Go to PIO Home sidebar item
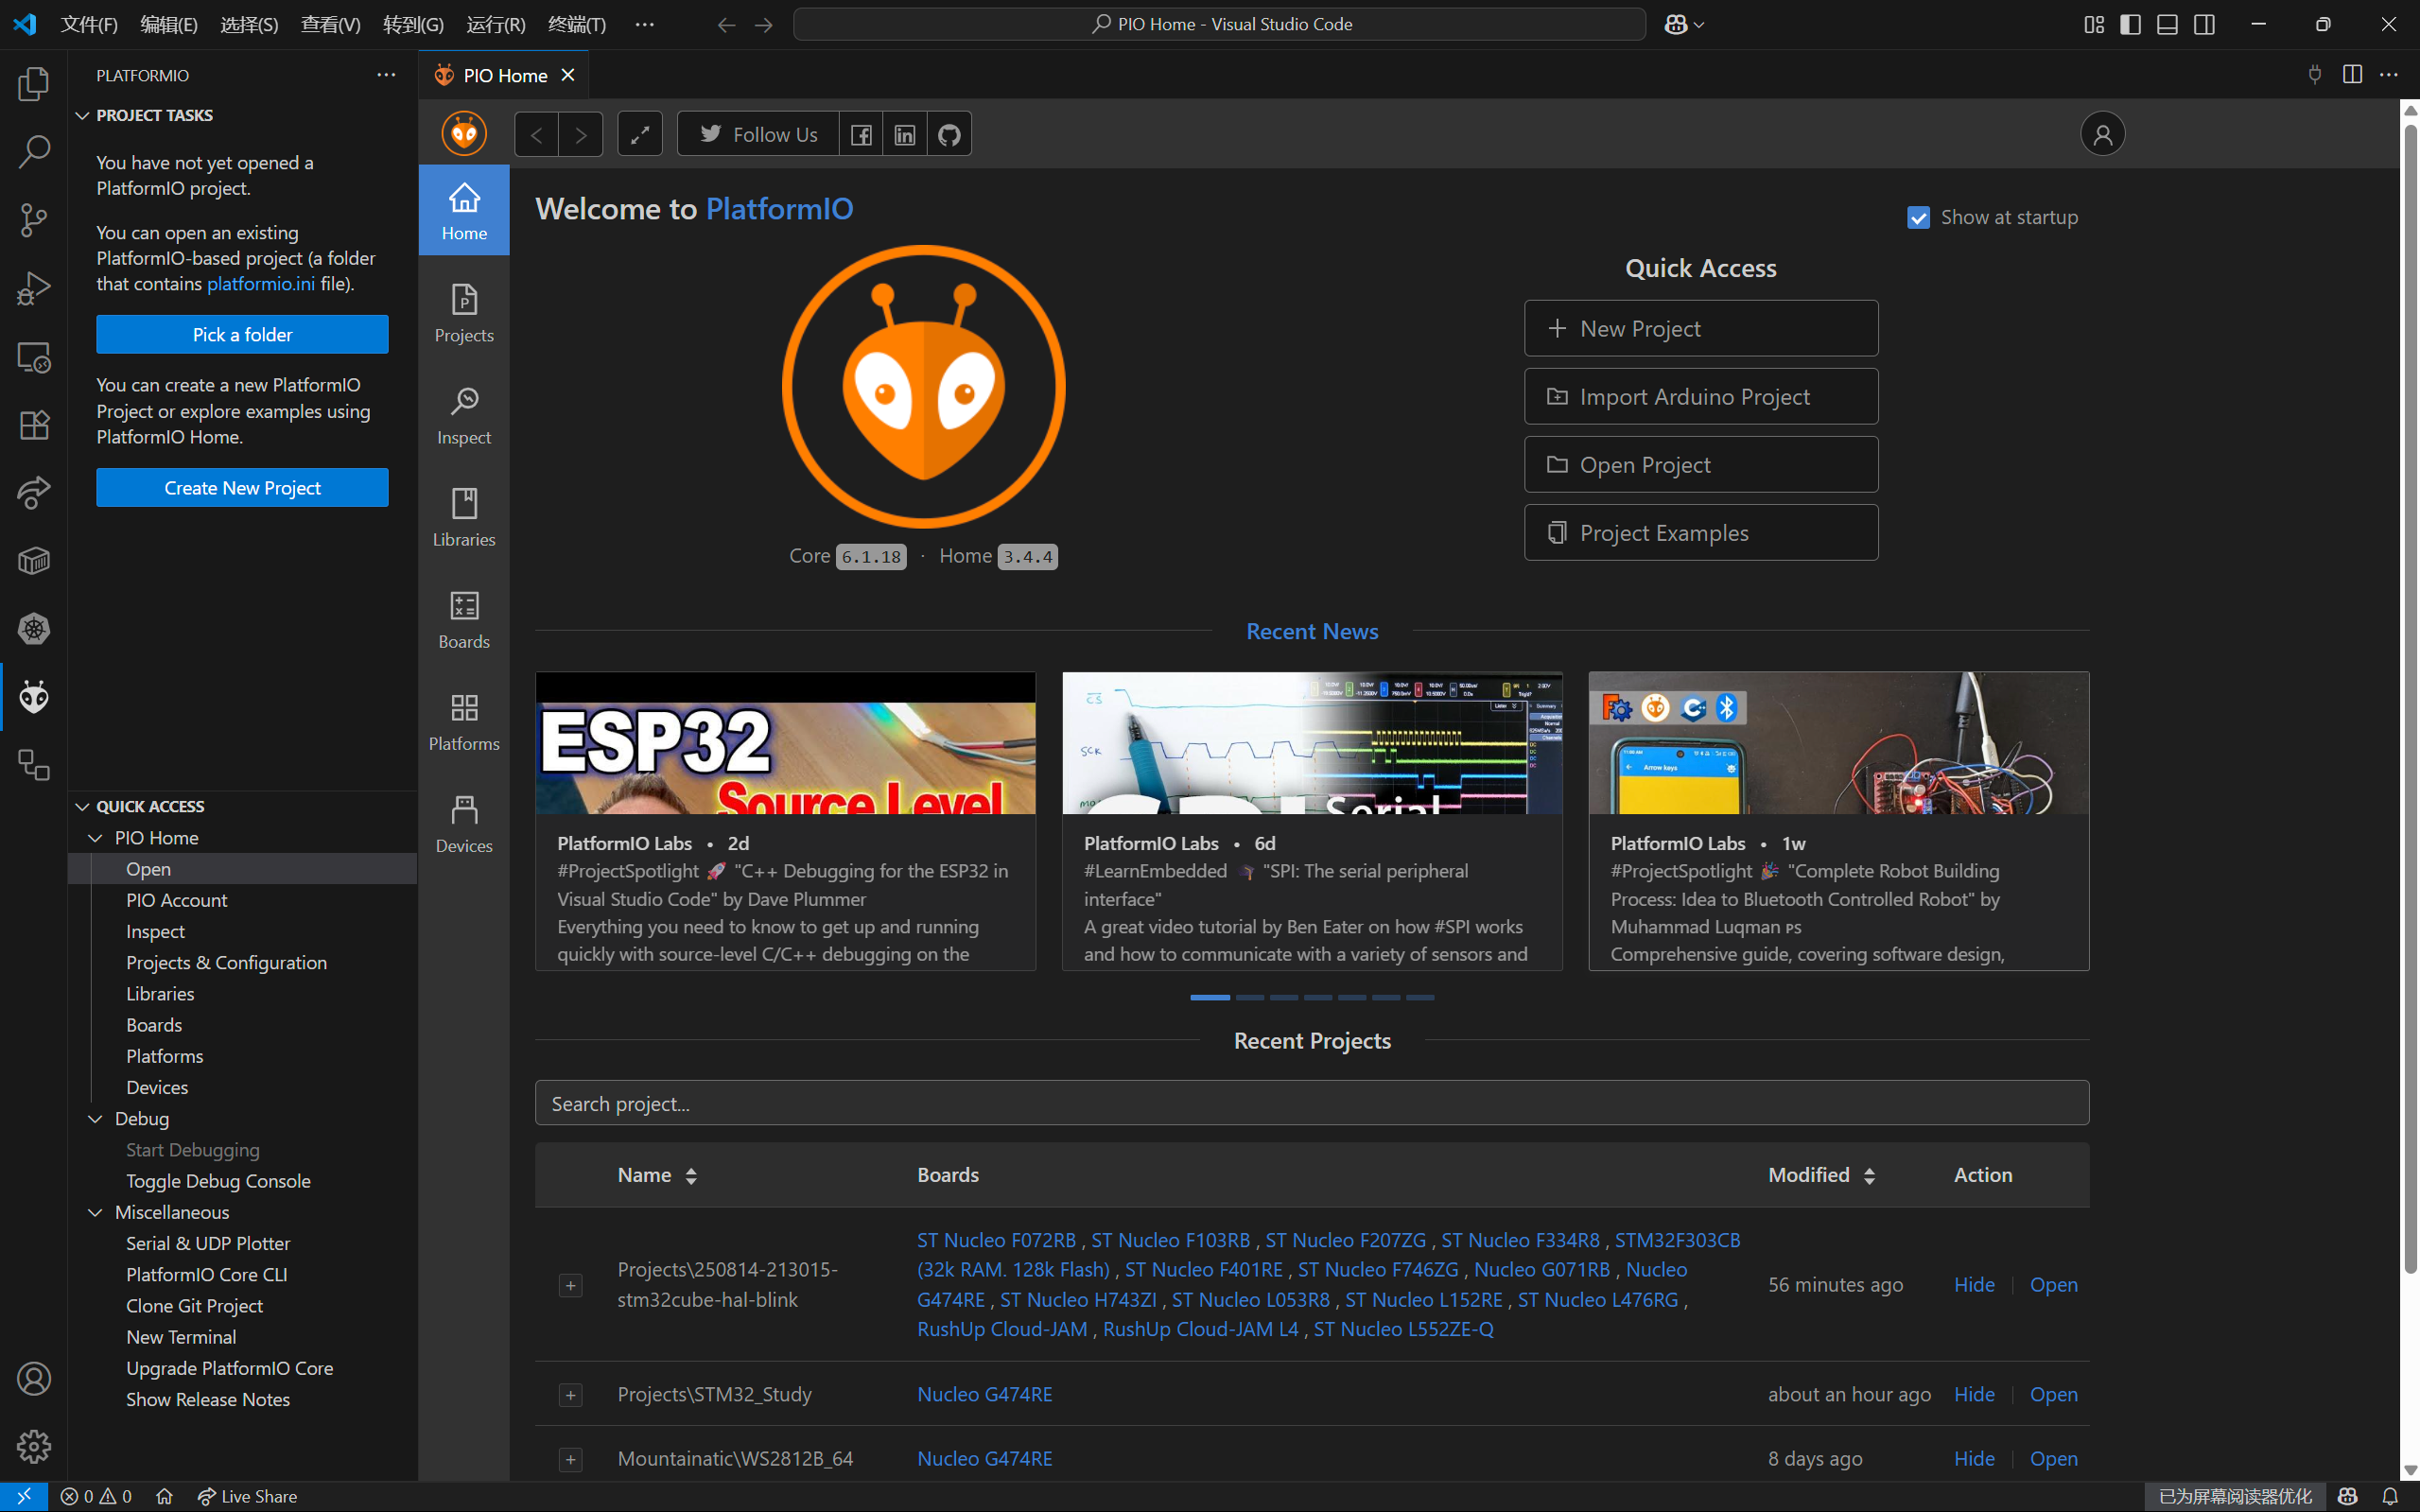Viewport: 2420px width, 1512px height. (x=464, y=211)
